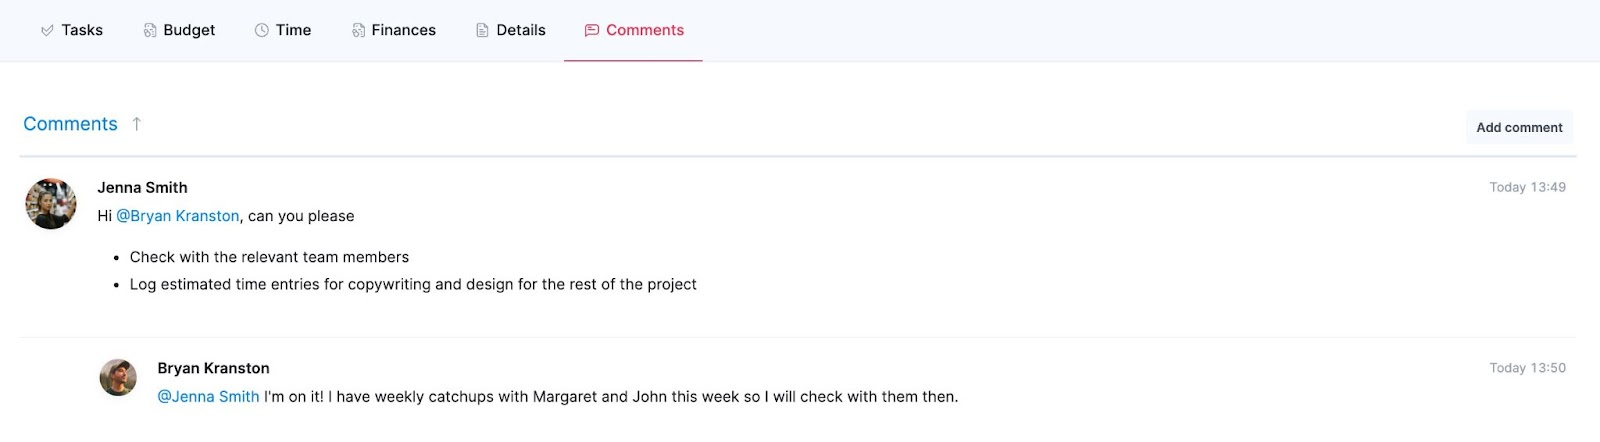The width and height of the screenshot is (1600, 442).
Task: Click the @Bryan Kranston mention link
Action: click(x=178, y=216)
